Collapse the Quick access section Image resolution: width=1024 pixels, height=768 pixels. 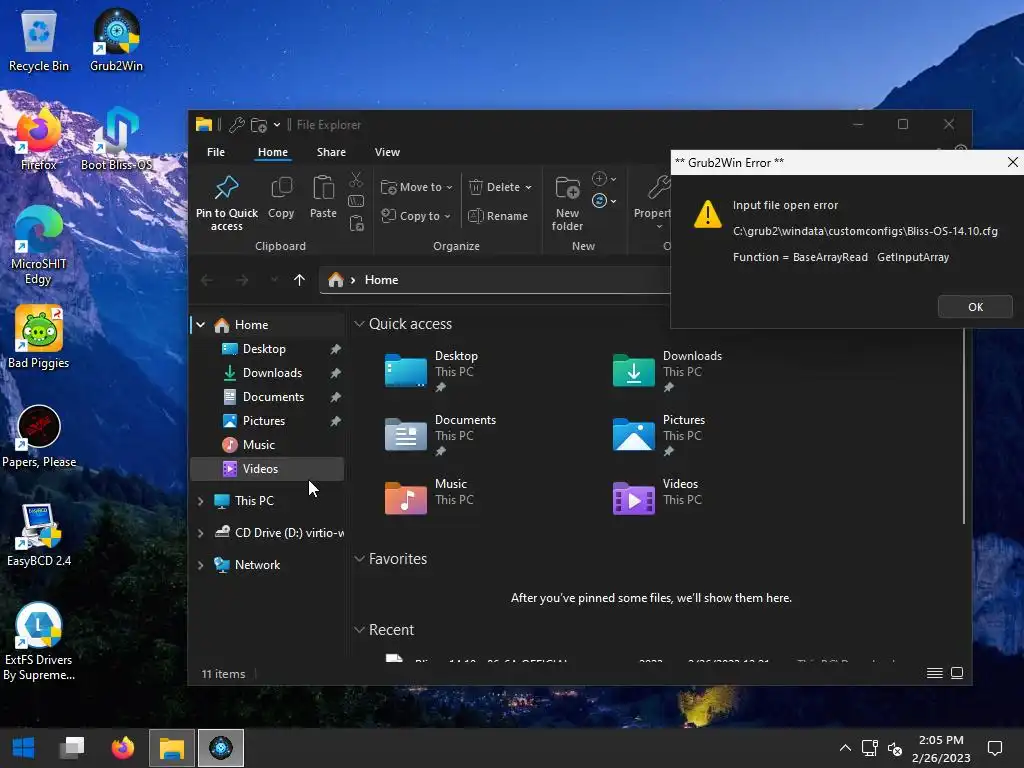tap(359, 324)
